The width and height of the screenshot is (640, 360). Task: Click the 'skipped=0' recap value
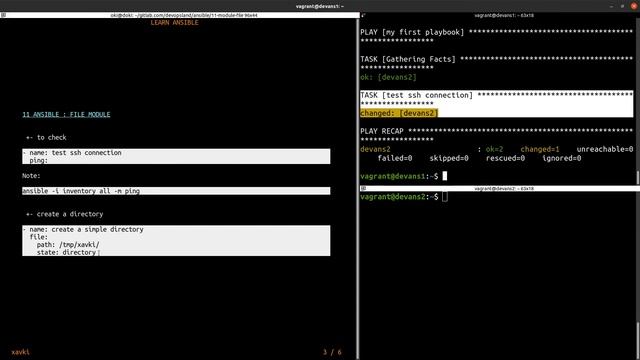click(x=449, y=158)
